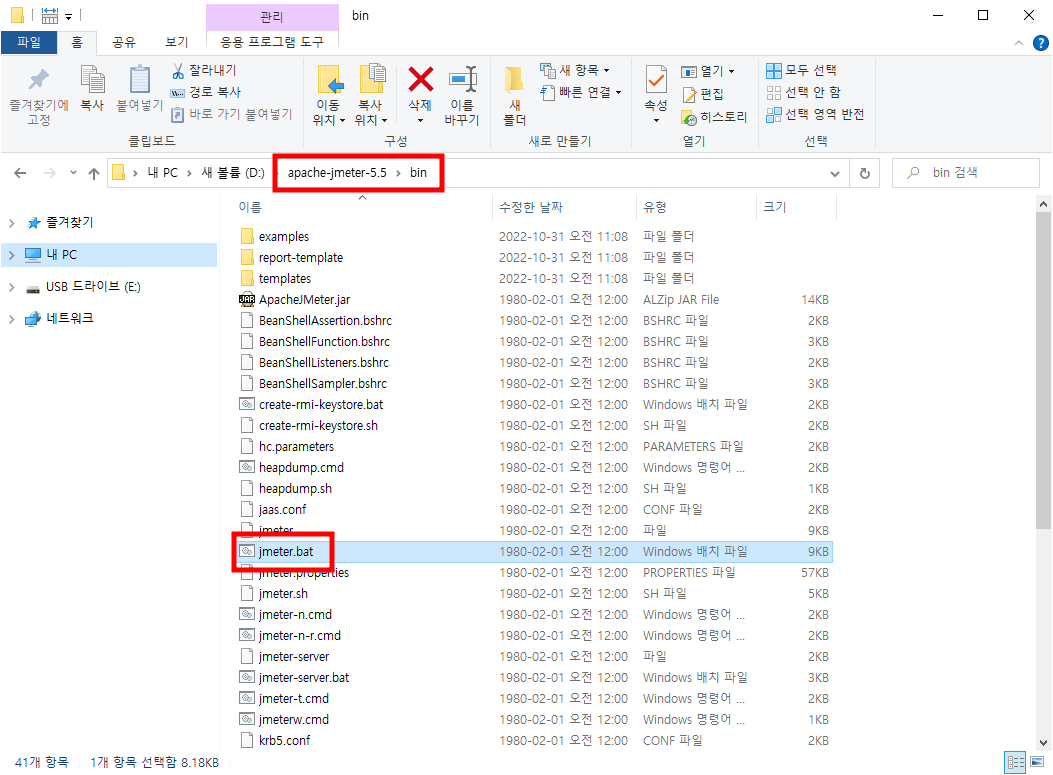Open Easy access (빠른 연결) dropdown
Screen dimensions: 1053x775
582,92
